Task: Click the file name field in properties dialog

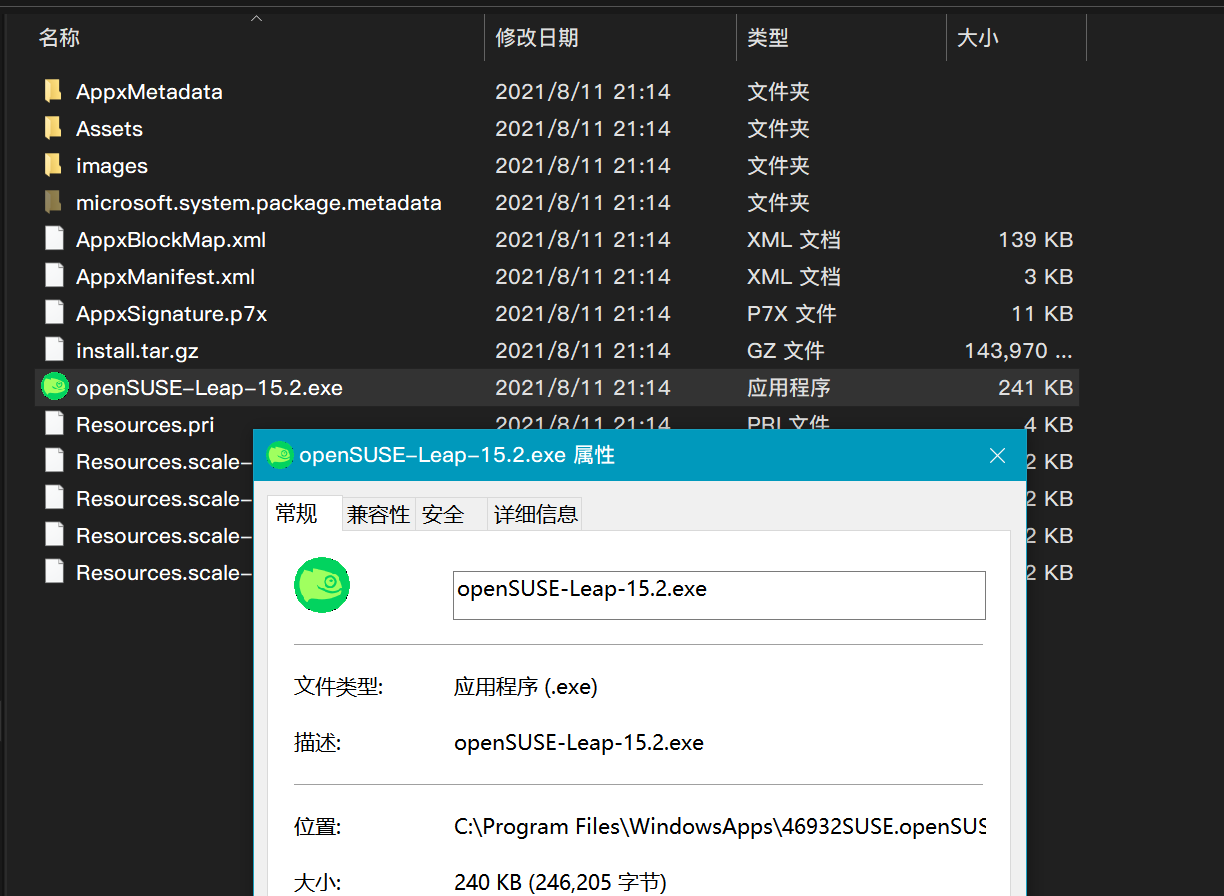Action: pyautogui.click(x=719, y=595)
